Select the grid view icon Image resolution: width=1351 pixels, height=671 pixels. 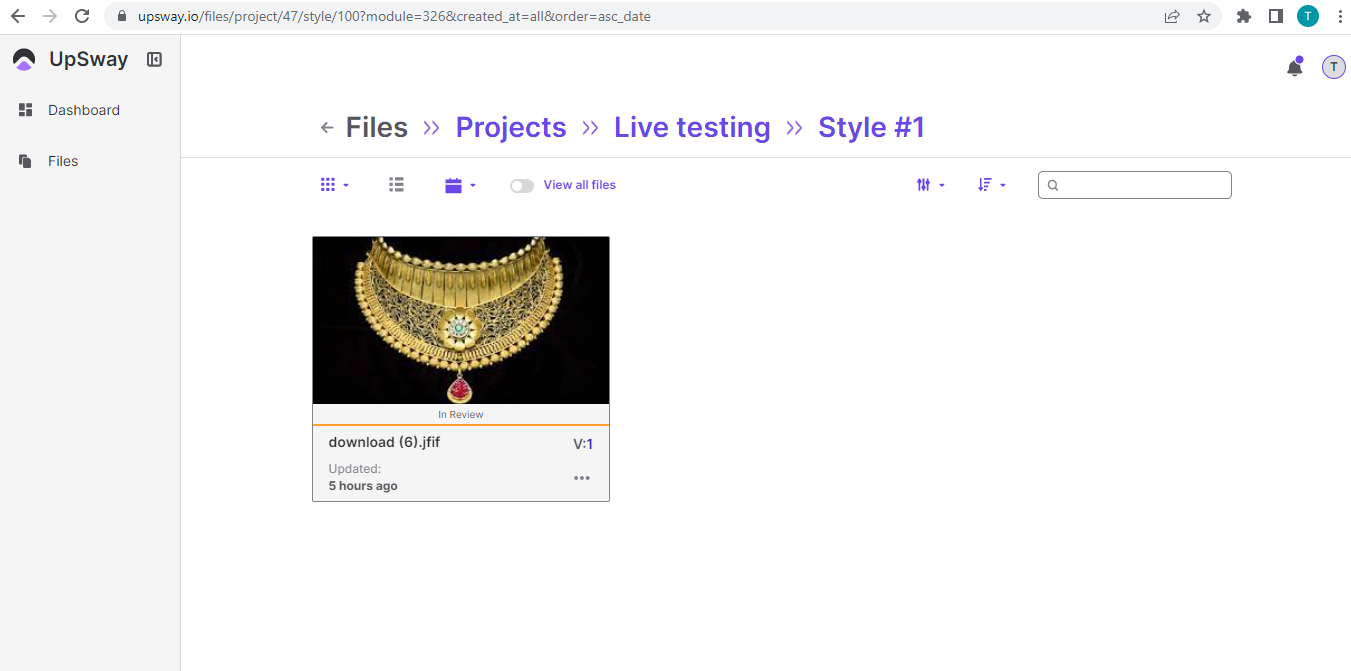click(328, 184)
